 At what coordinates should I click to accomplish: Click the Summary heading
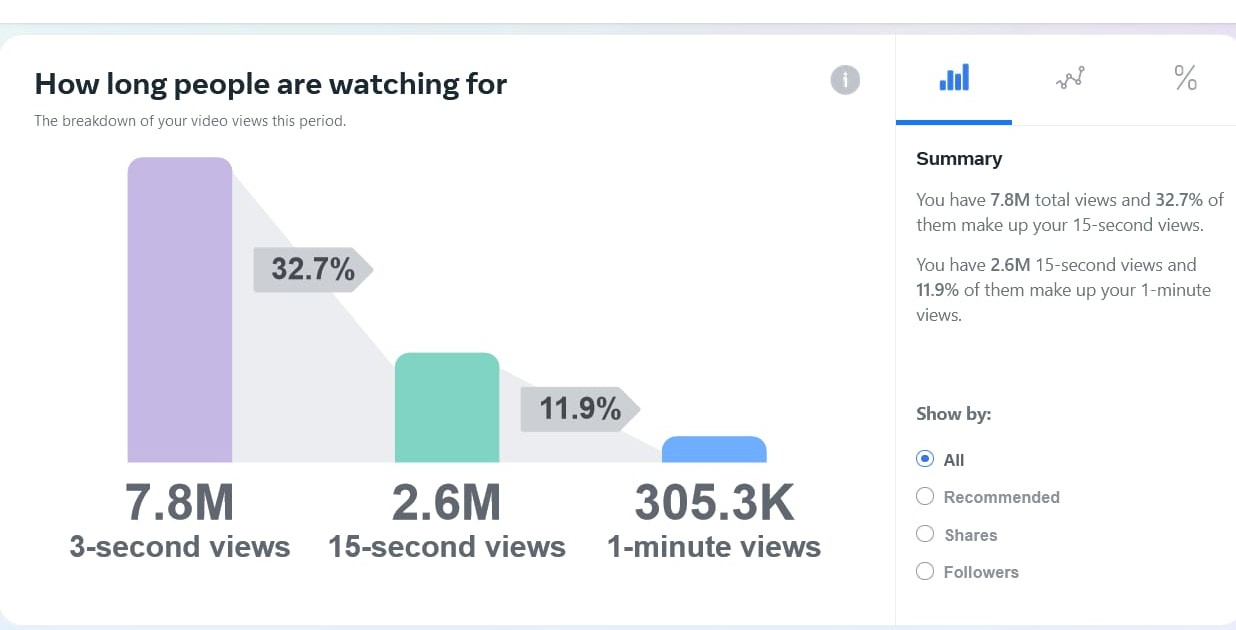point(959,159)
